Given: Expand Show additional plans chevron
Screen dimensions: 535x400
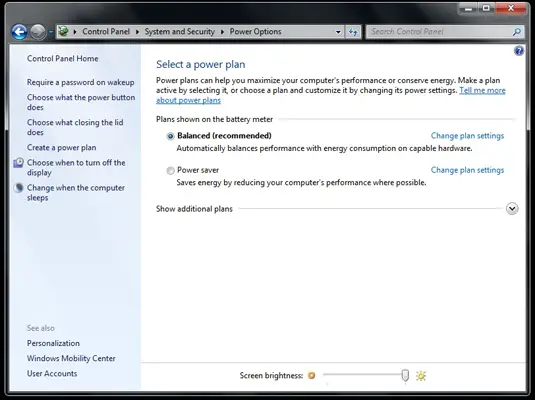Looking at the screenshot, I should (512, 209).
